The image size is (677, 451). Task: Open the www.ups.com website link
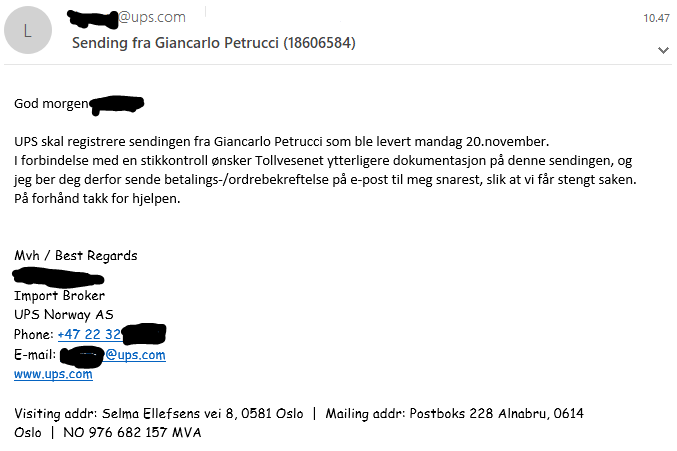click(53, 374)
